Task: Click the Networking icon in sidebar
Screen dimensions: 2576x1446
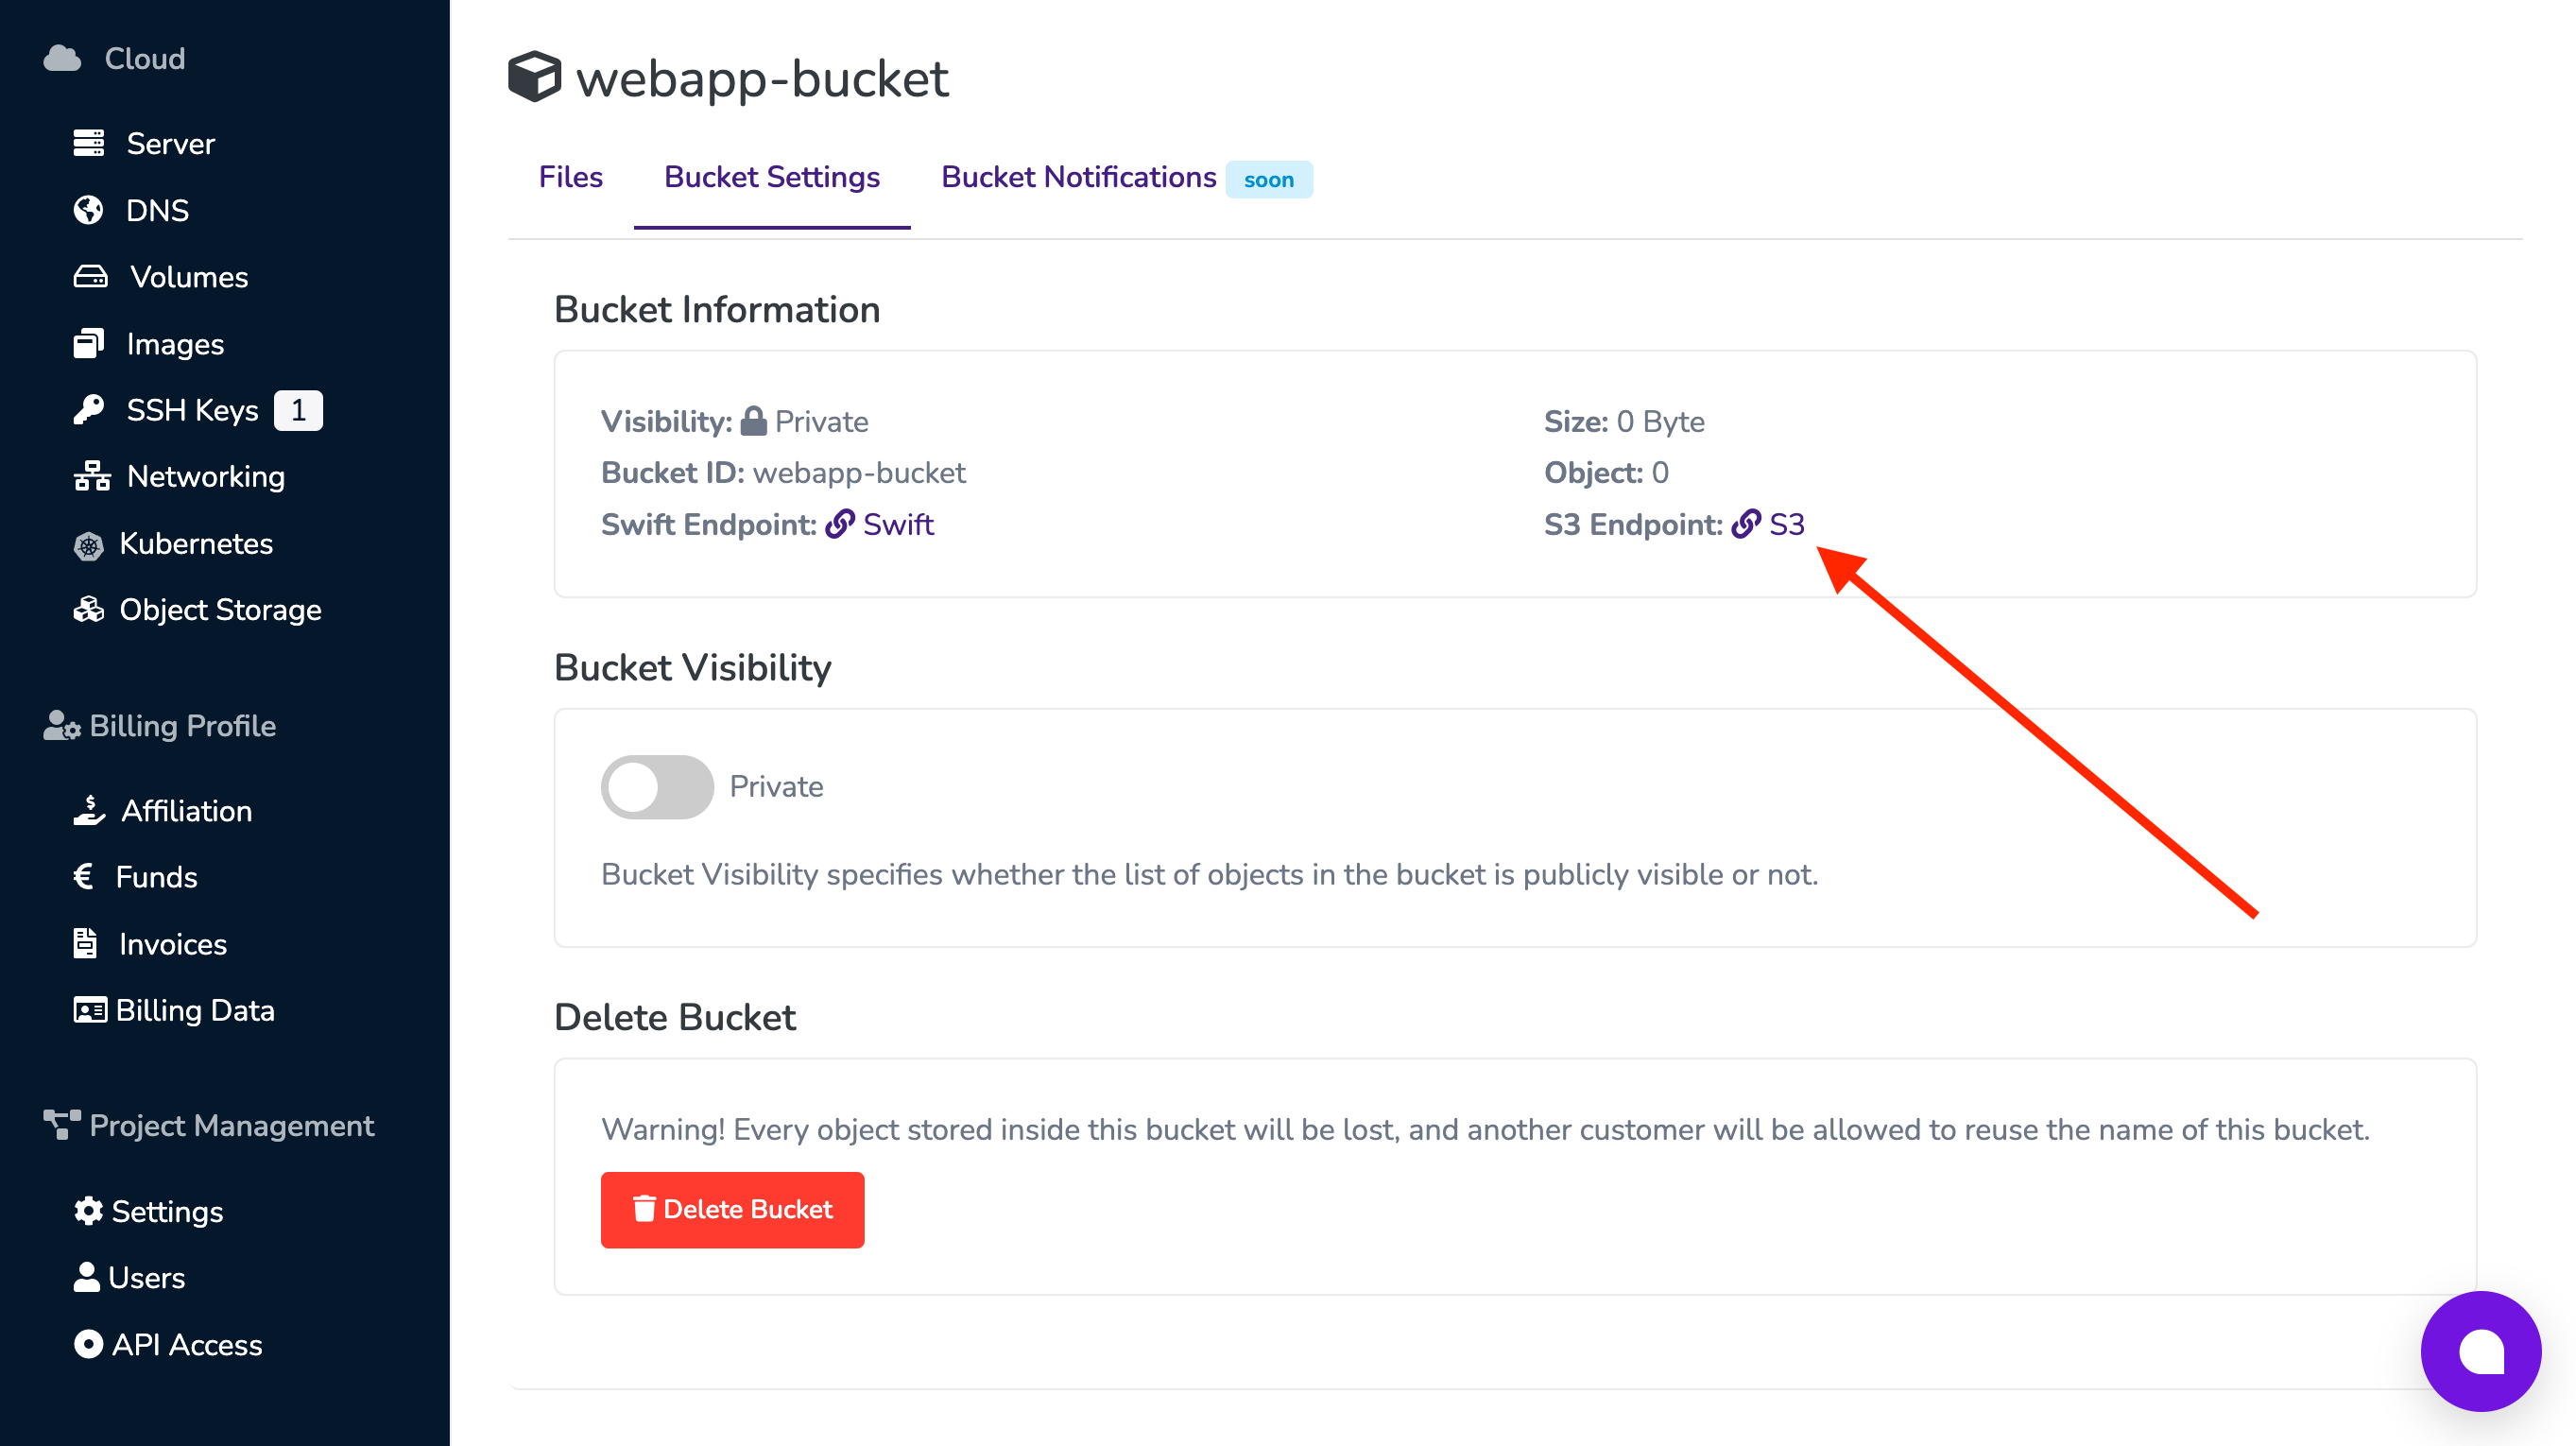Action: 92,476
